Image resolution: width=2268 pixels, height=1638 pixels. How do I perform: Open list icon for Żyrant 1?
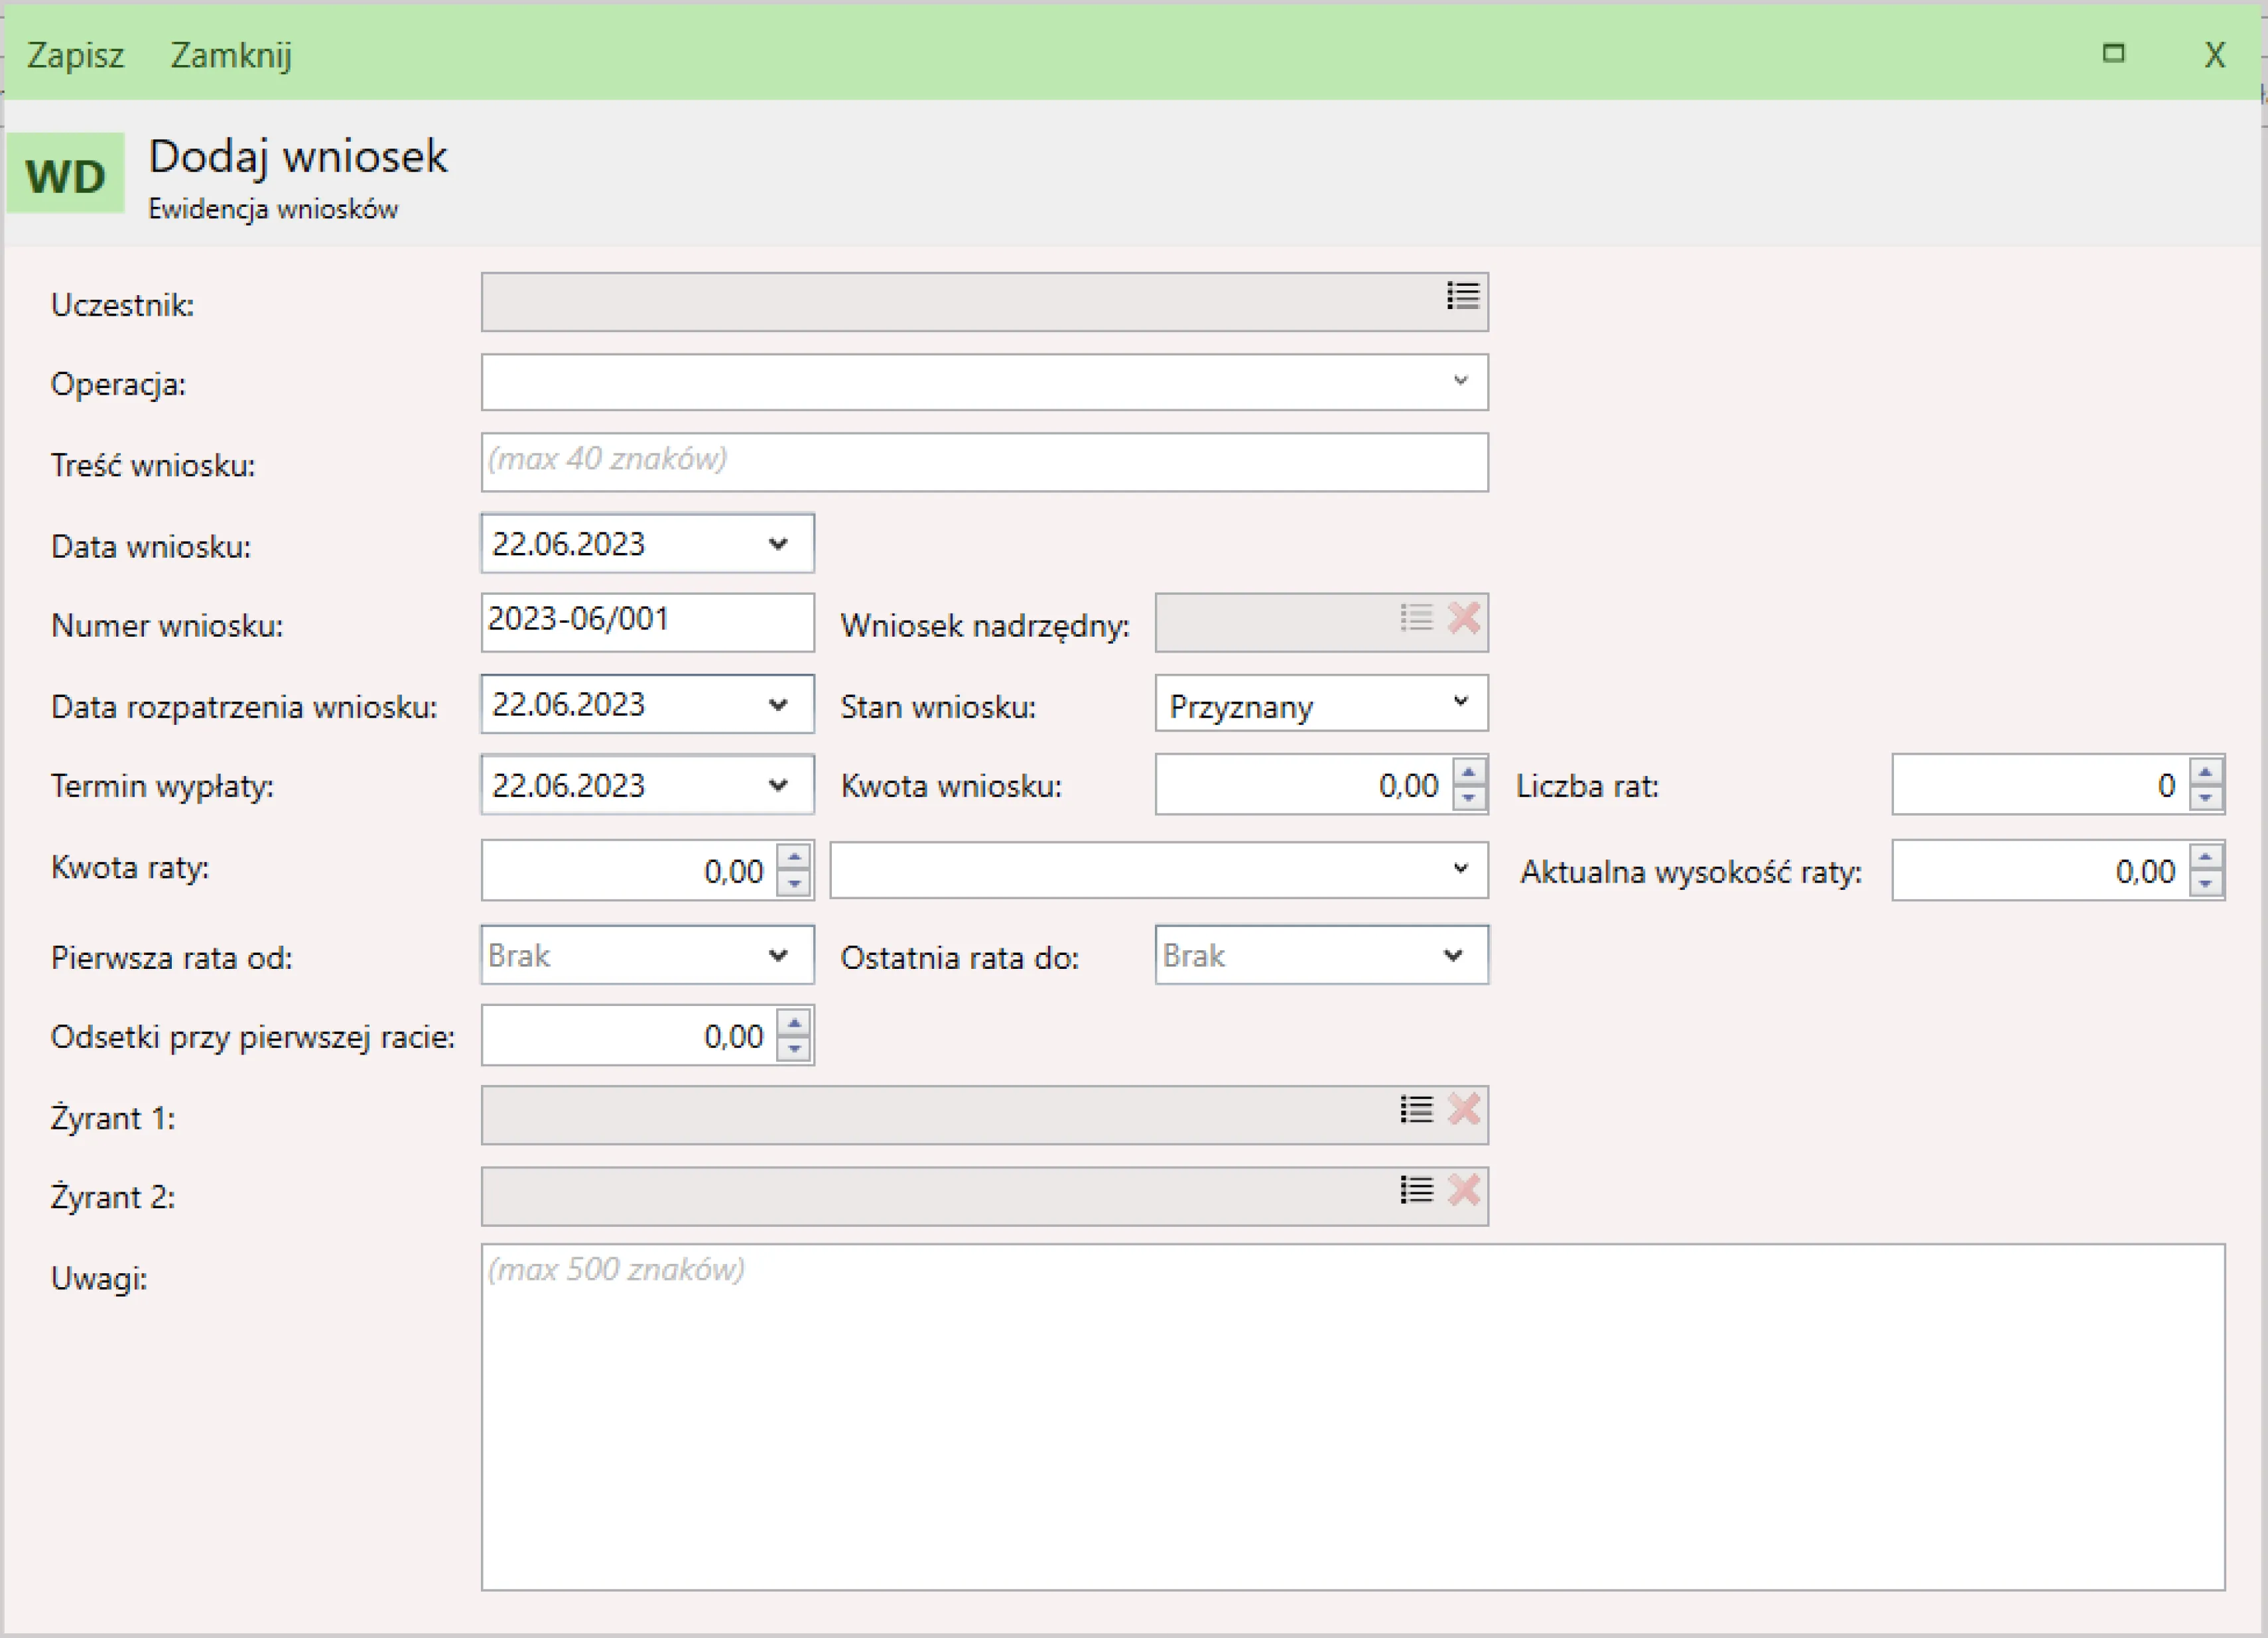pos(1416,1109)
